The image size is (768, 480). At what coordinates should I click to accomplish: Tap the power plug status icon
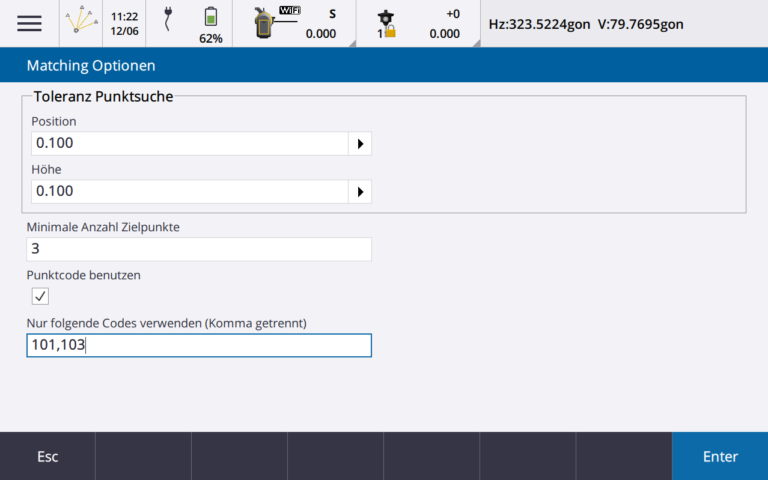point(168,24)
